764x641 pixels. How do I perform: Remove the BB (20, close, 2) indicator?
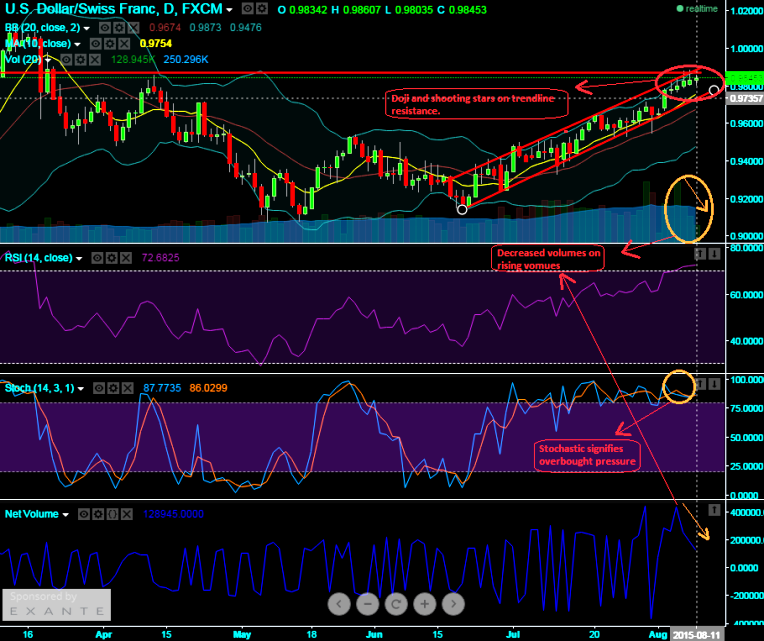point(133,28)
